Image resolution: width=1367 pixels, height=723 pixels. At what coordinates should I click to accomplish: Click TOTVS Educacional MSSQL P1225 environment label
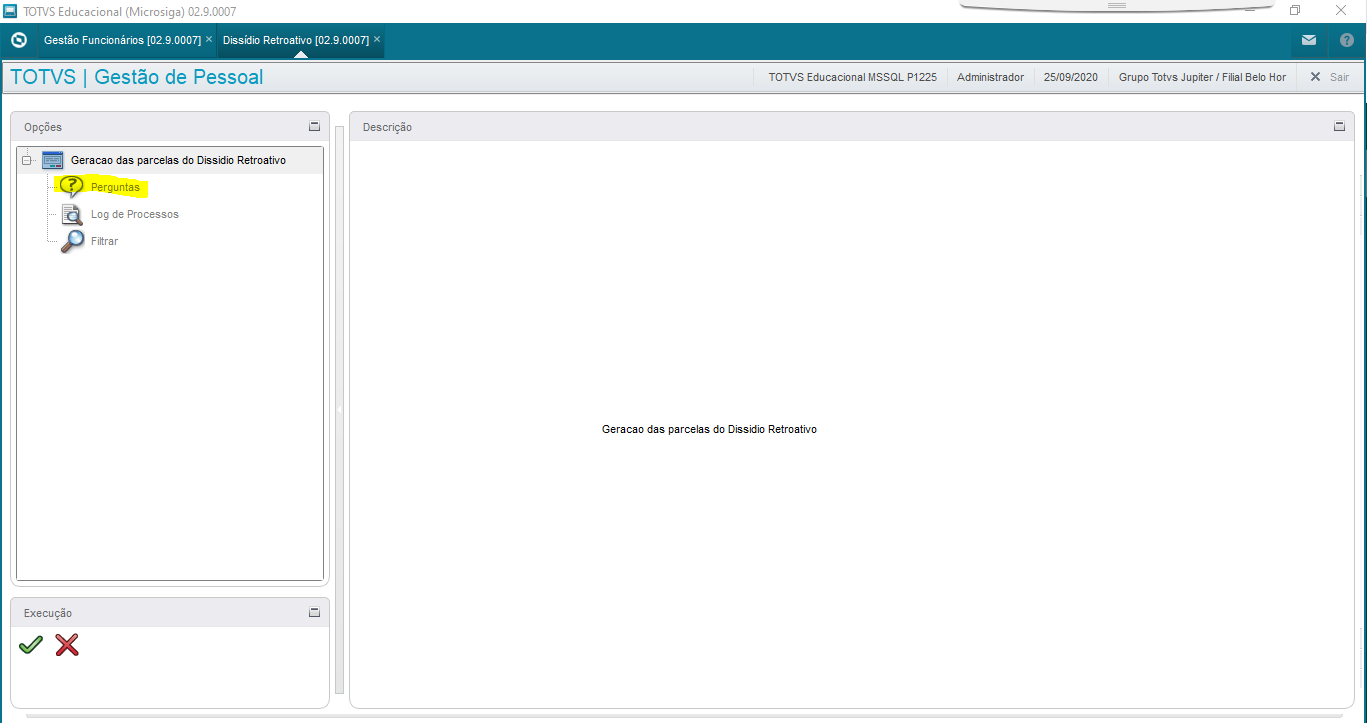[x=852, y=77]
